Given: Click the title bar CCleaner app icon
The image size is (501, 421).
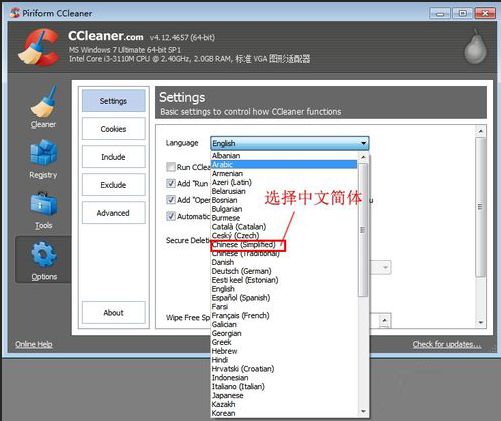Looking at the screenshot, I should (15, 13).
